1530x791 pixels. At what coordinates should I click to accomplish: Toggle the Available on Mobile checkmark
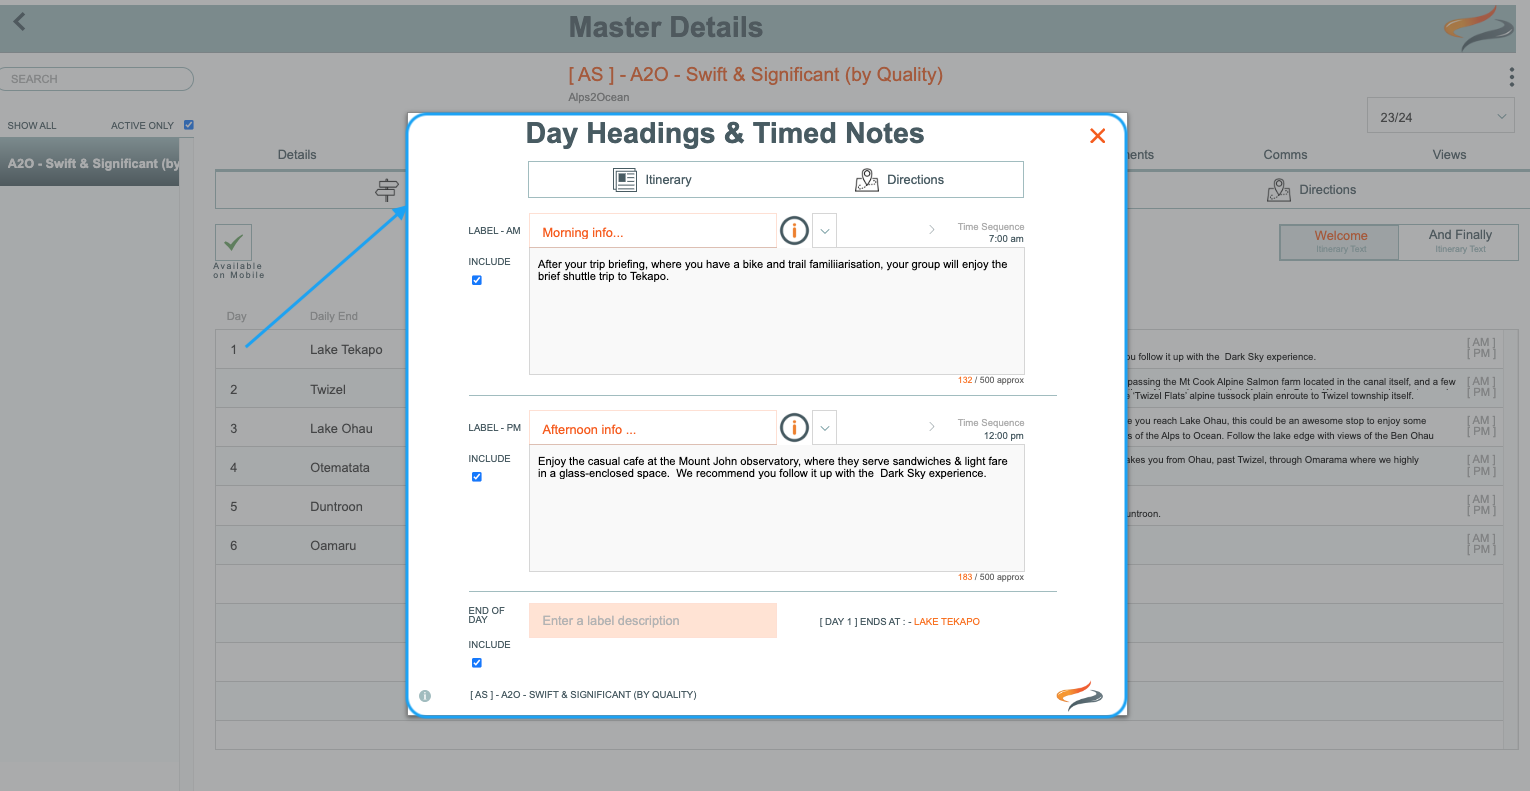233,242
